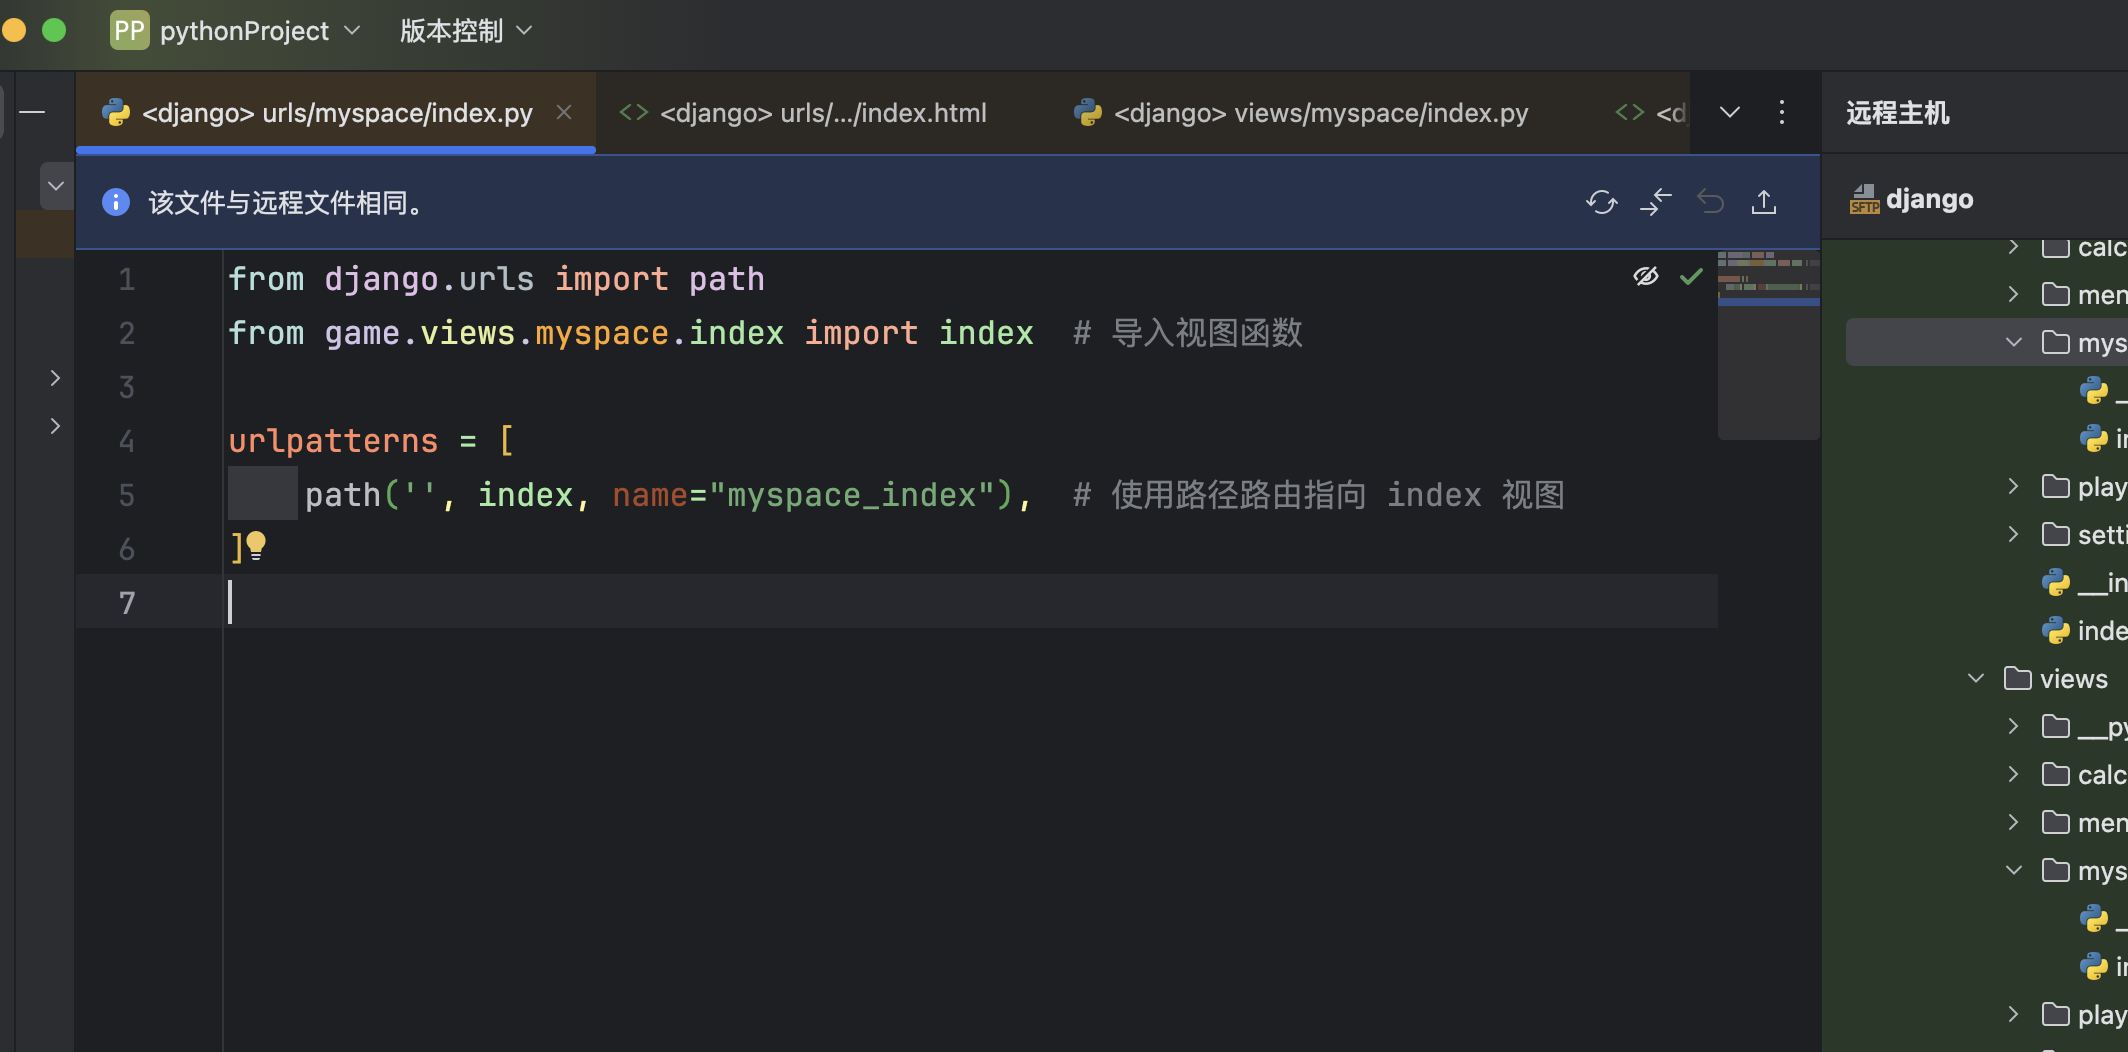The width and height of the screenshot is (2128, 1052).
Task: Select the views folder
Action: pyautogui.click(x=2056, y=679)
